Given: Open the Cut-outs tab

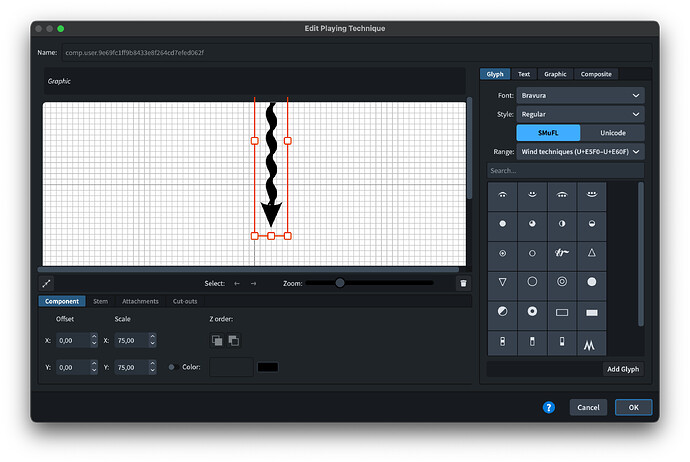Looking at the screenshot, I should tap(185, 301).
